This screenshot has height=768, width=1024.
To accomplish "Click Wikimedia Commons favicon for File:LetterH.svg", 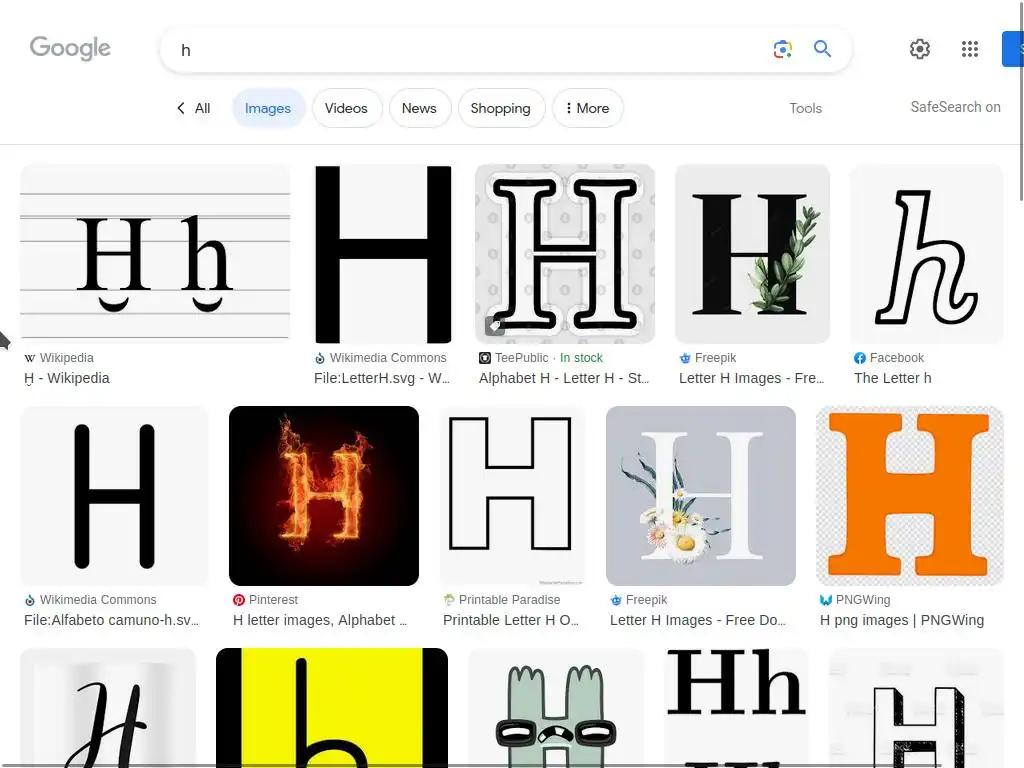I will pos(320,358).
